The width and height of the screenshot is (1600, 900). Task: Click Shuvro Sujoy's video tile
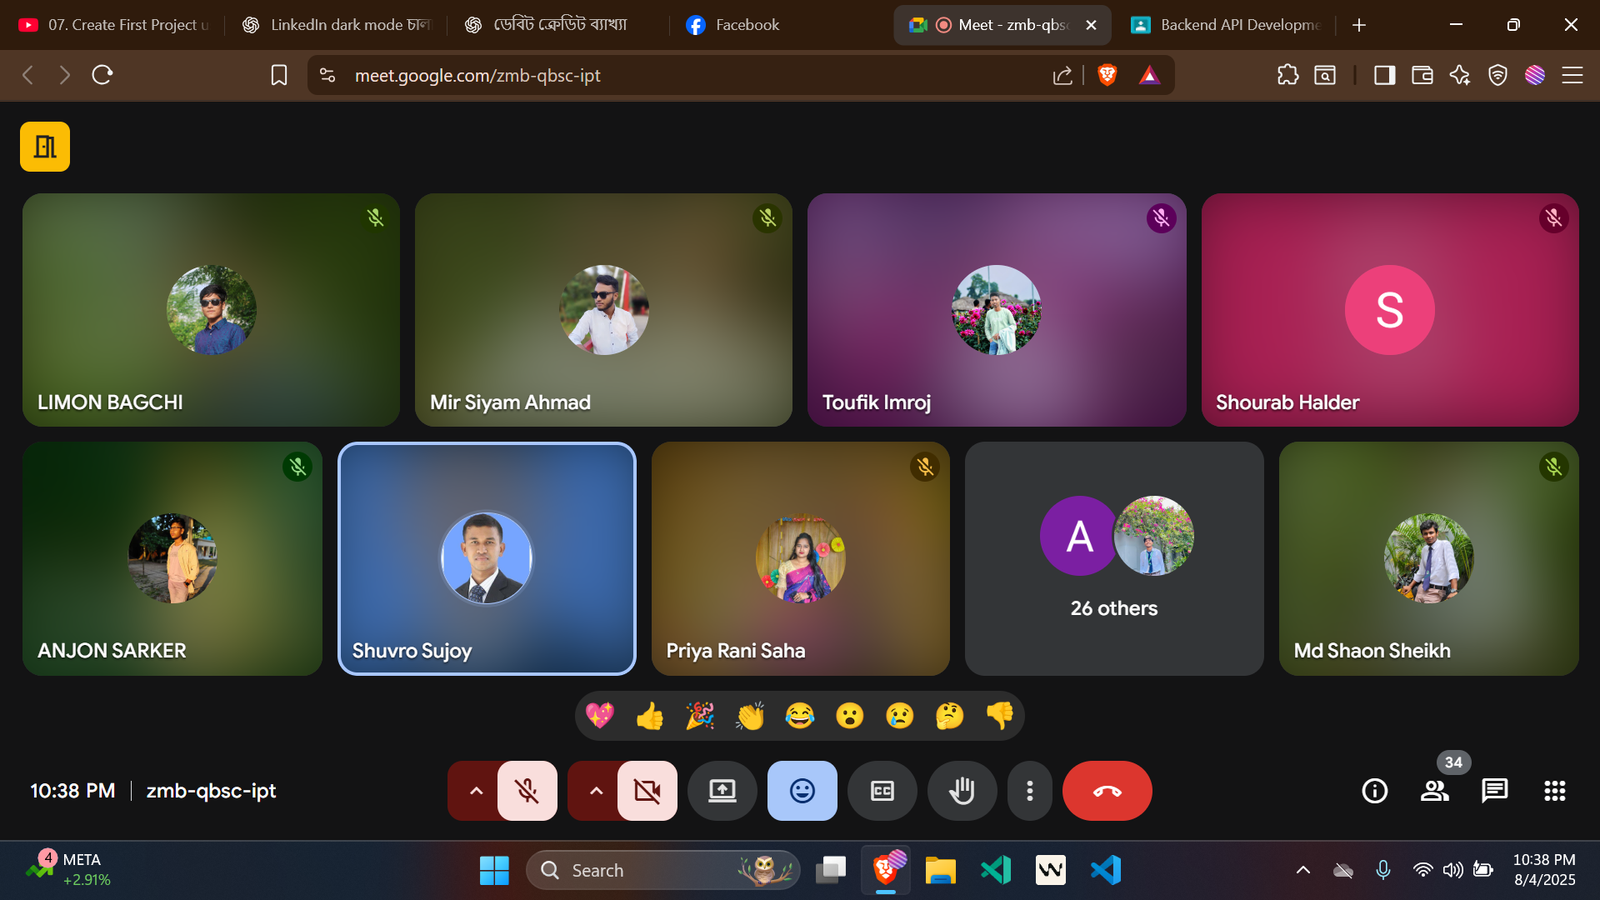[x=487, y=558]
